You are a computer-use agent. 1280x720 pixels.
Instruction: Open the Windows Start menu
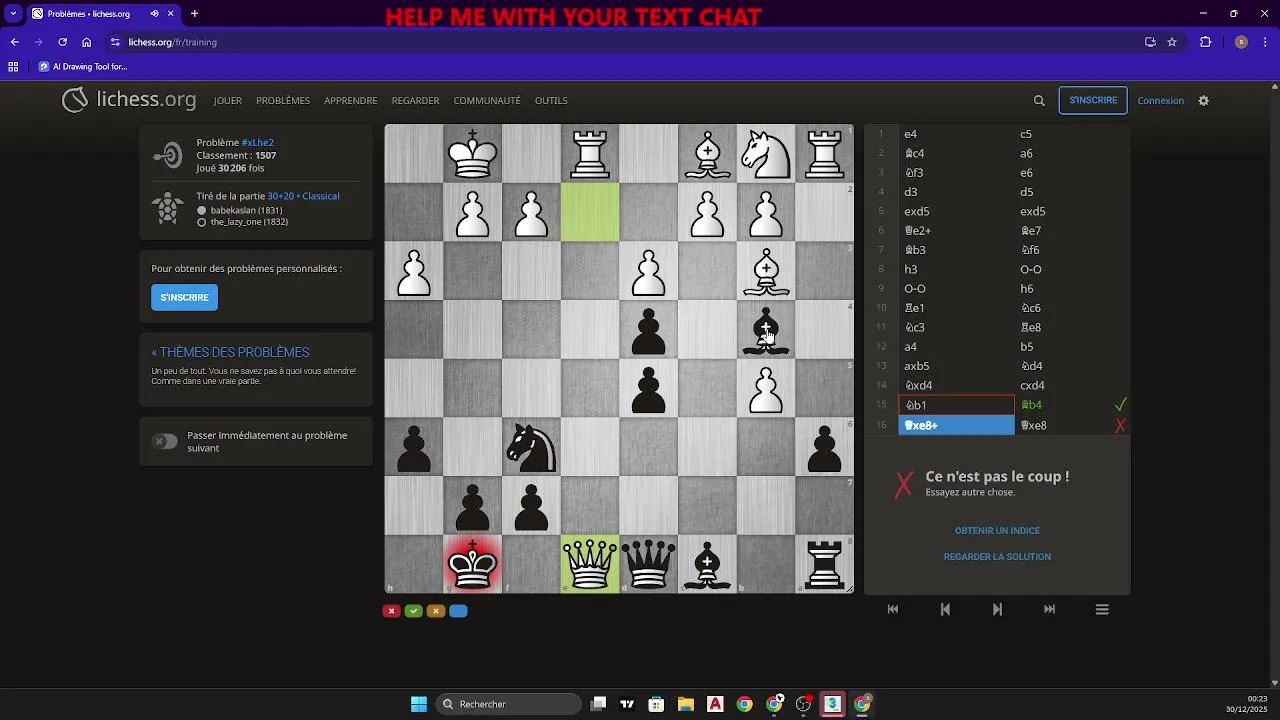click(x=419, y=704)
